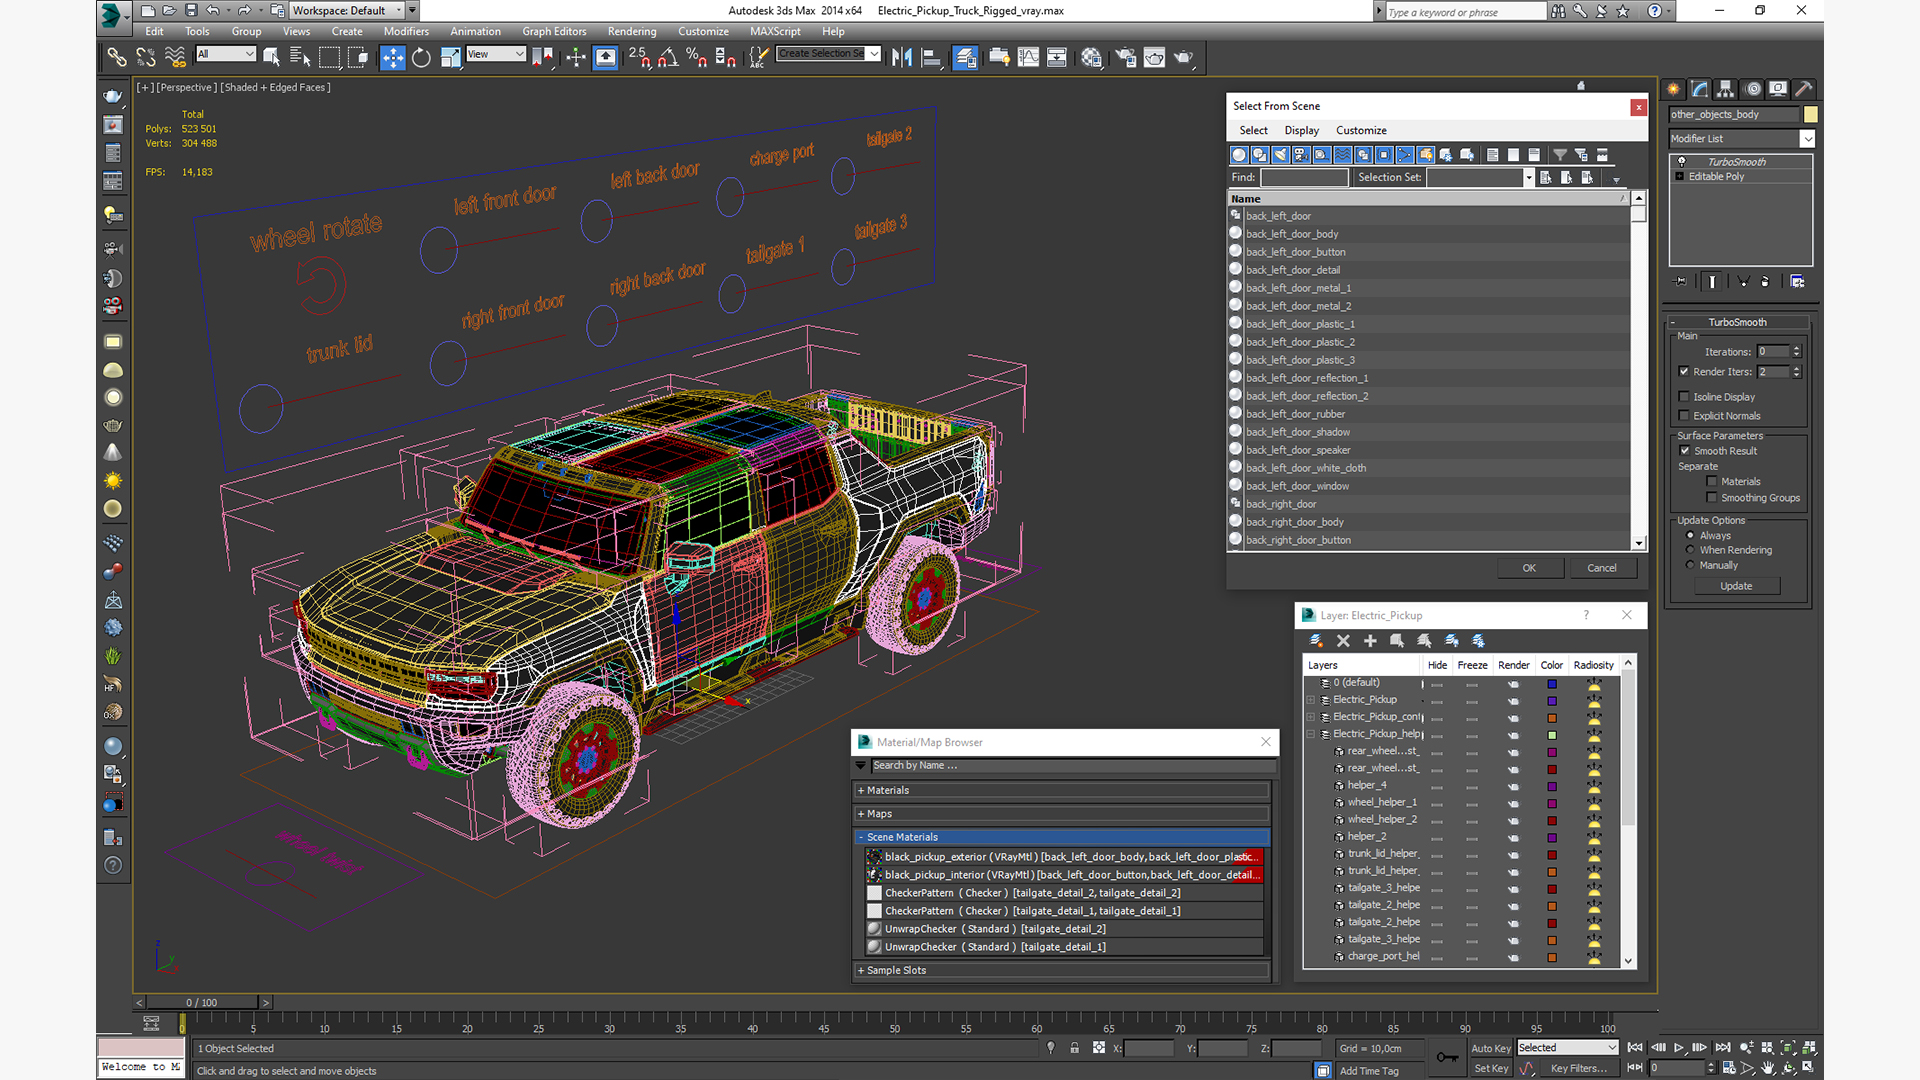Image resolution: width=1920 pixels, height=1080 pixels.
Task: Enable Explicit Normals checkbox
Action: pos(1684,416)
